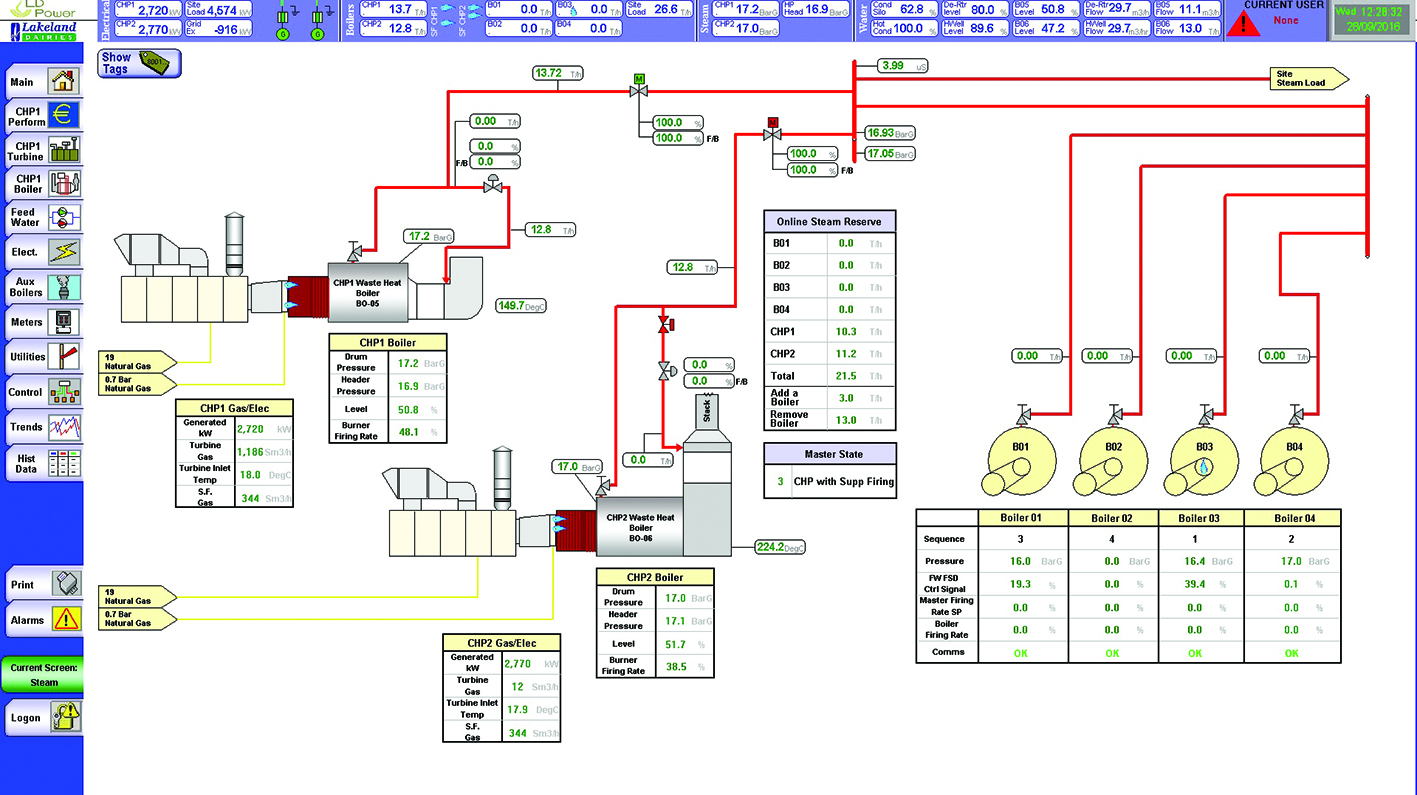
Task: Open Utilities screen
Action: [43, 356]
